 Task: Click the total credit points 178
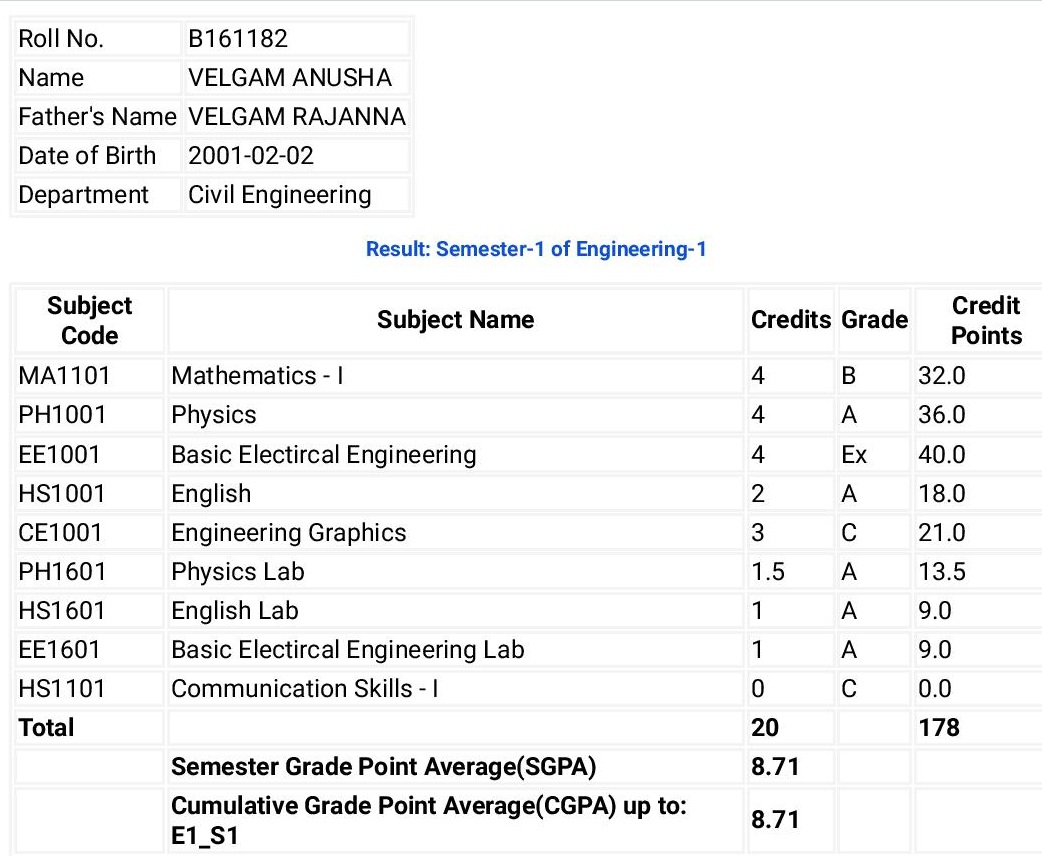click(939, 728)
